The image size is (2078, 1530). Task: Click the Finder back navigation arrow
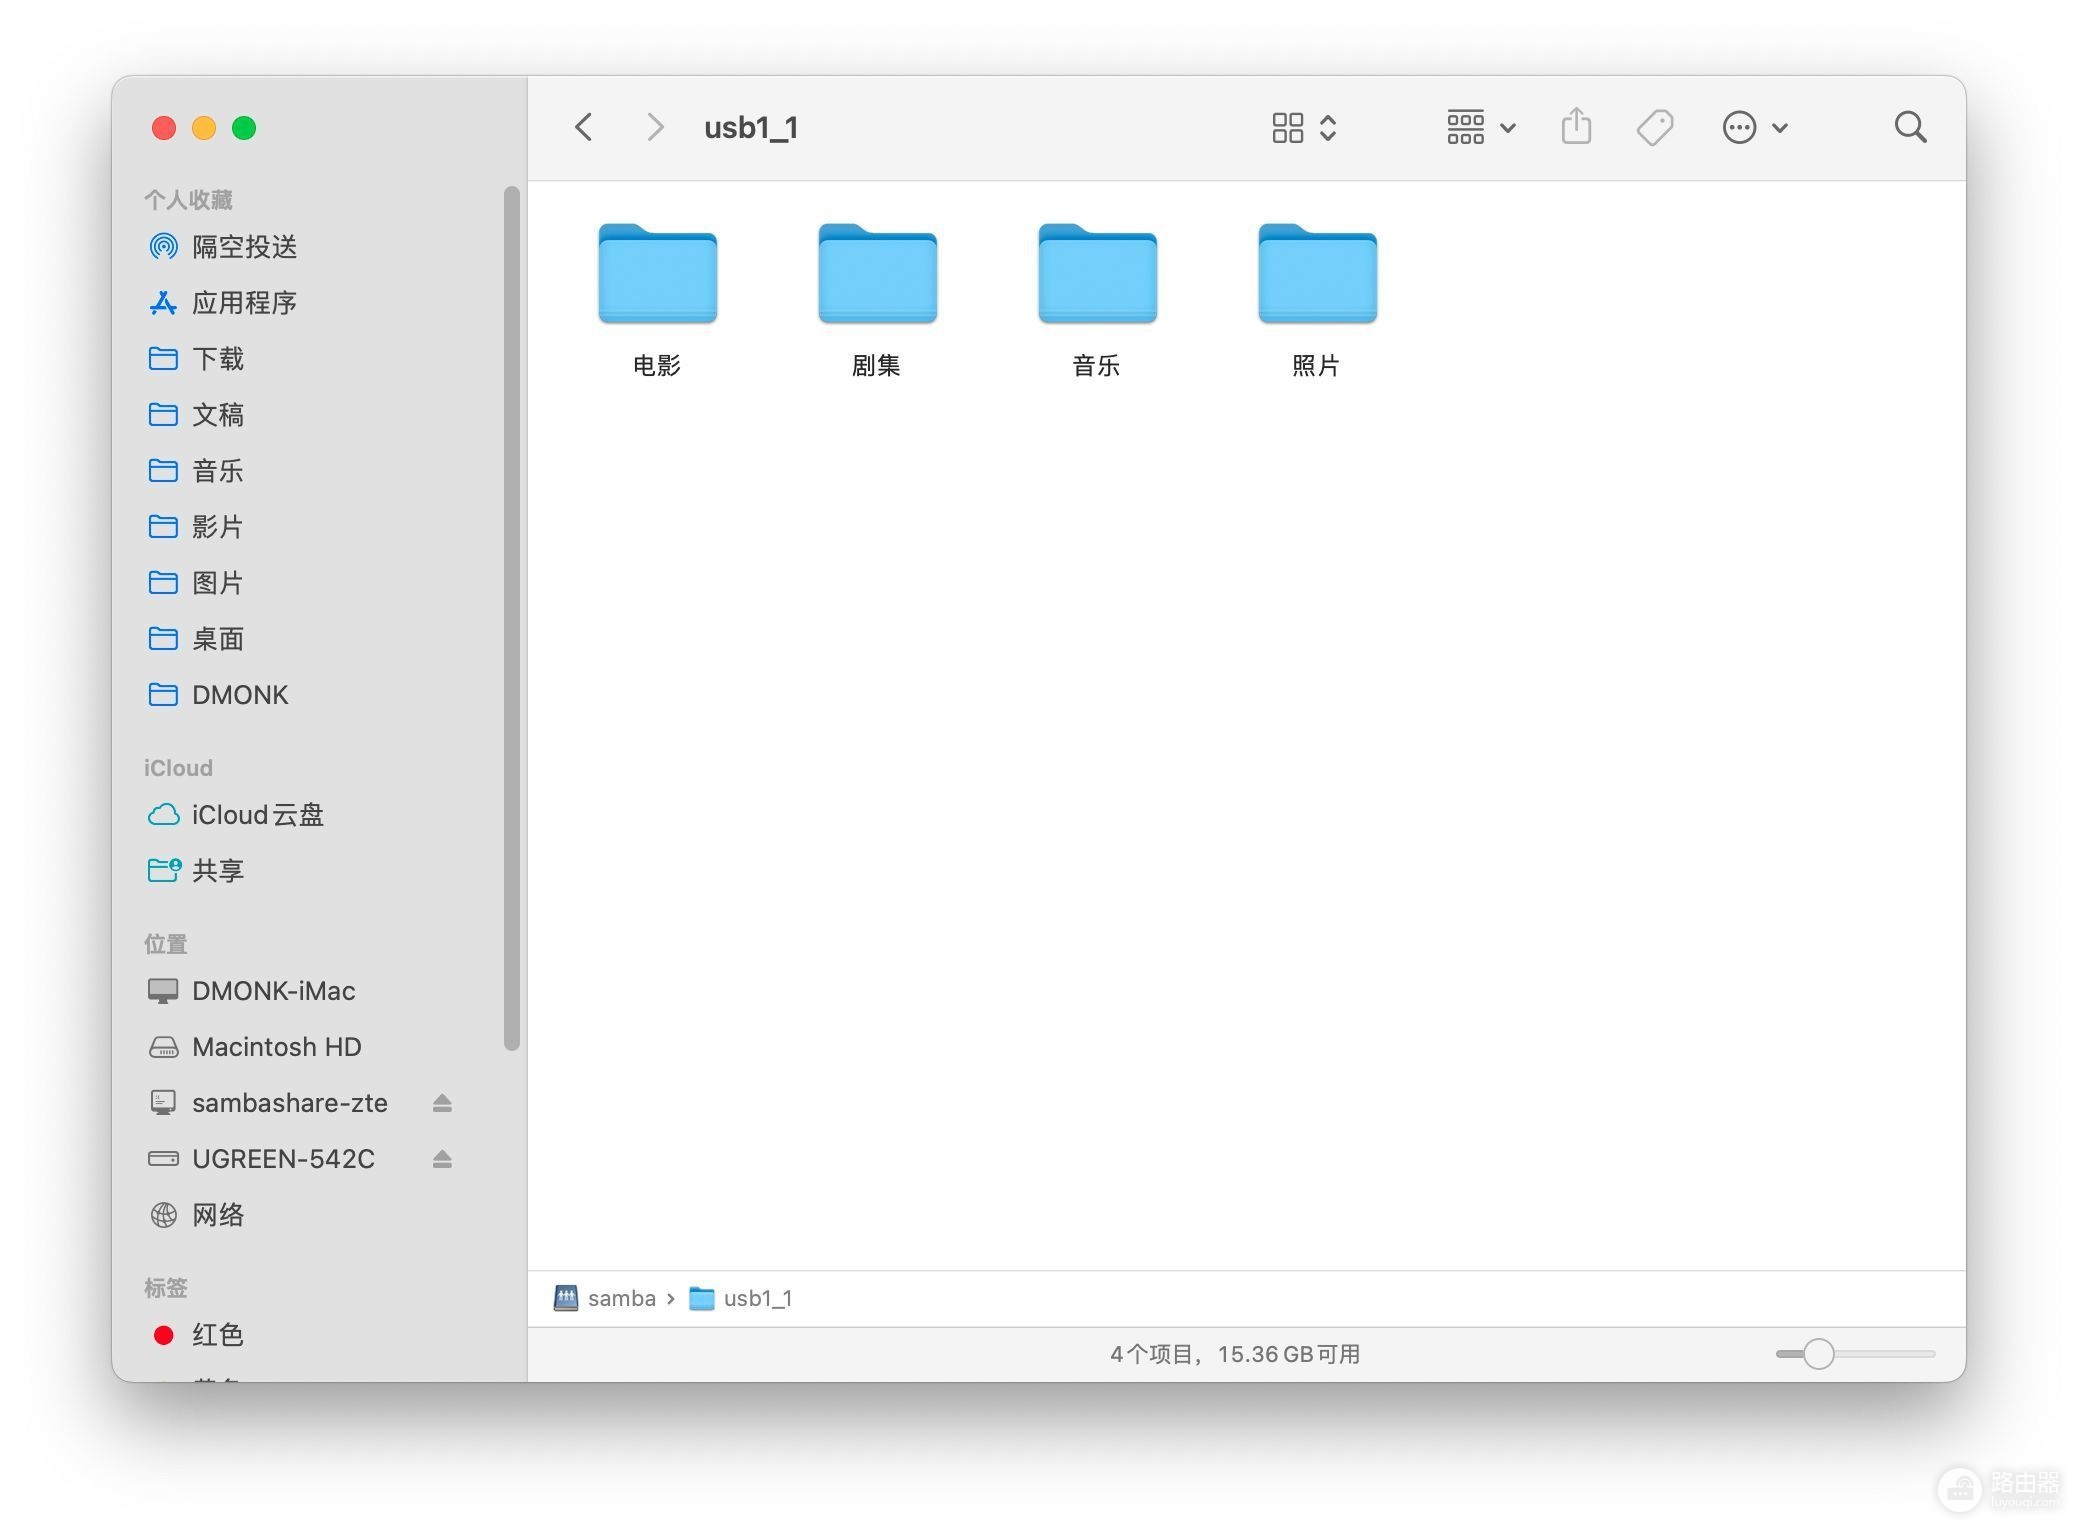(584, 127)
